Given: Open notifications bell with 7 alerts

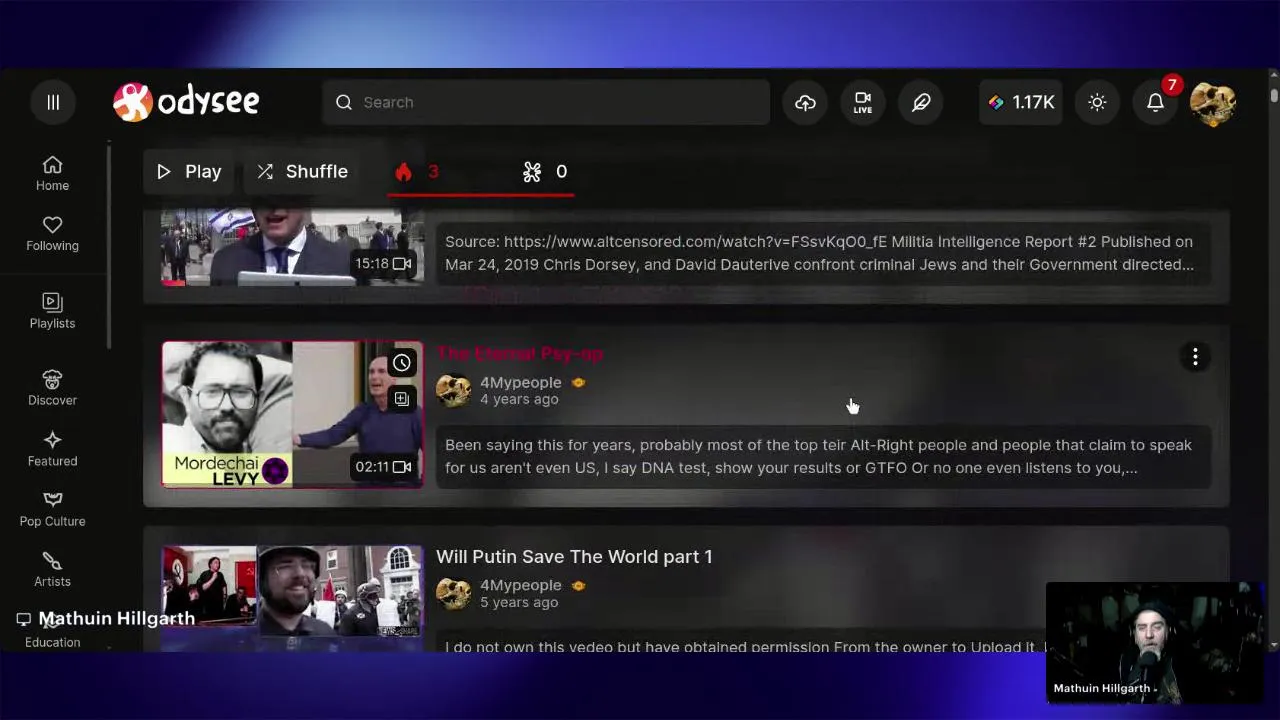Looking at the screenshot, I should (x=1156, y=102).
